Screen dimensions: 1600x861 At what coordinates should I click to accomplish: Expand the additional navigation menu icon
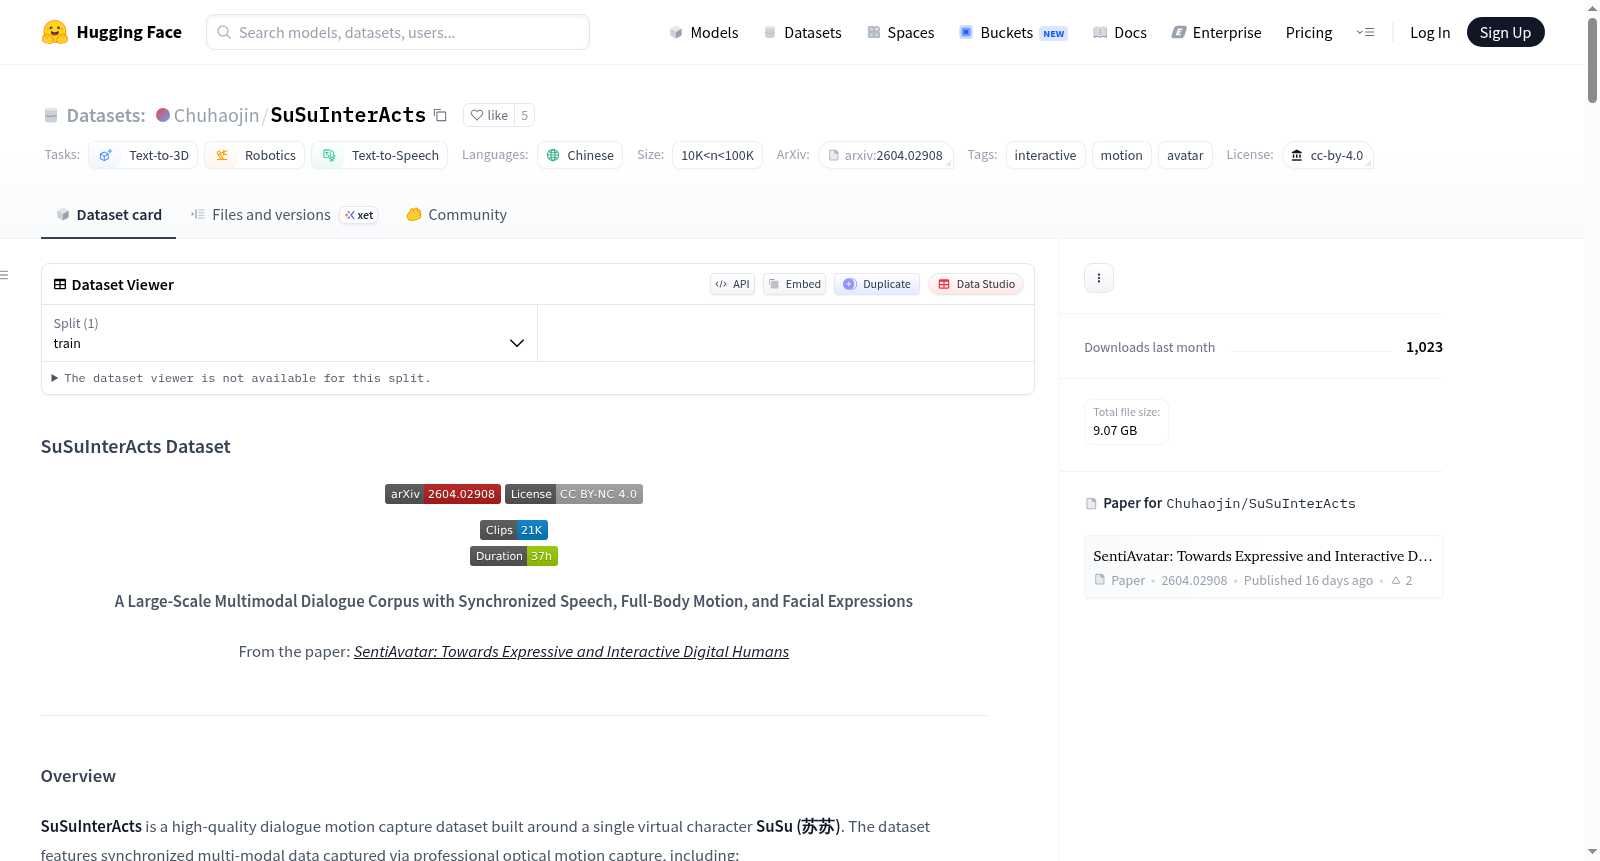click(x=1365, y=33)
